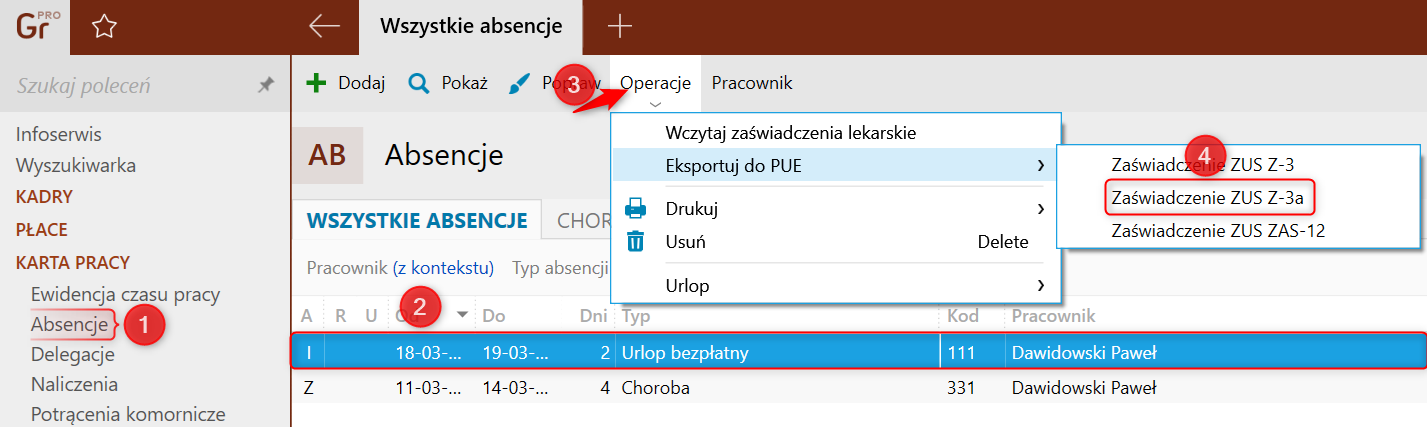Choose Zaświadczenie ZUS Z-3a
The image size is (1427, 427).
click(1207, 198)
